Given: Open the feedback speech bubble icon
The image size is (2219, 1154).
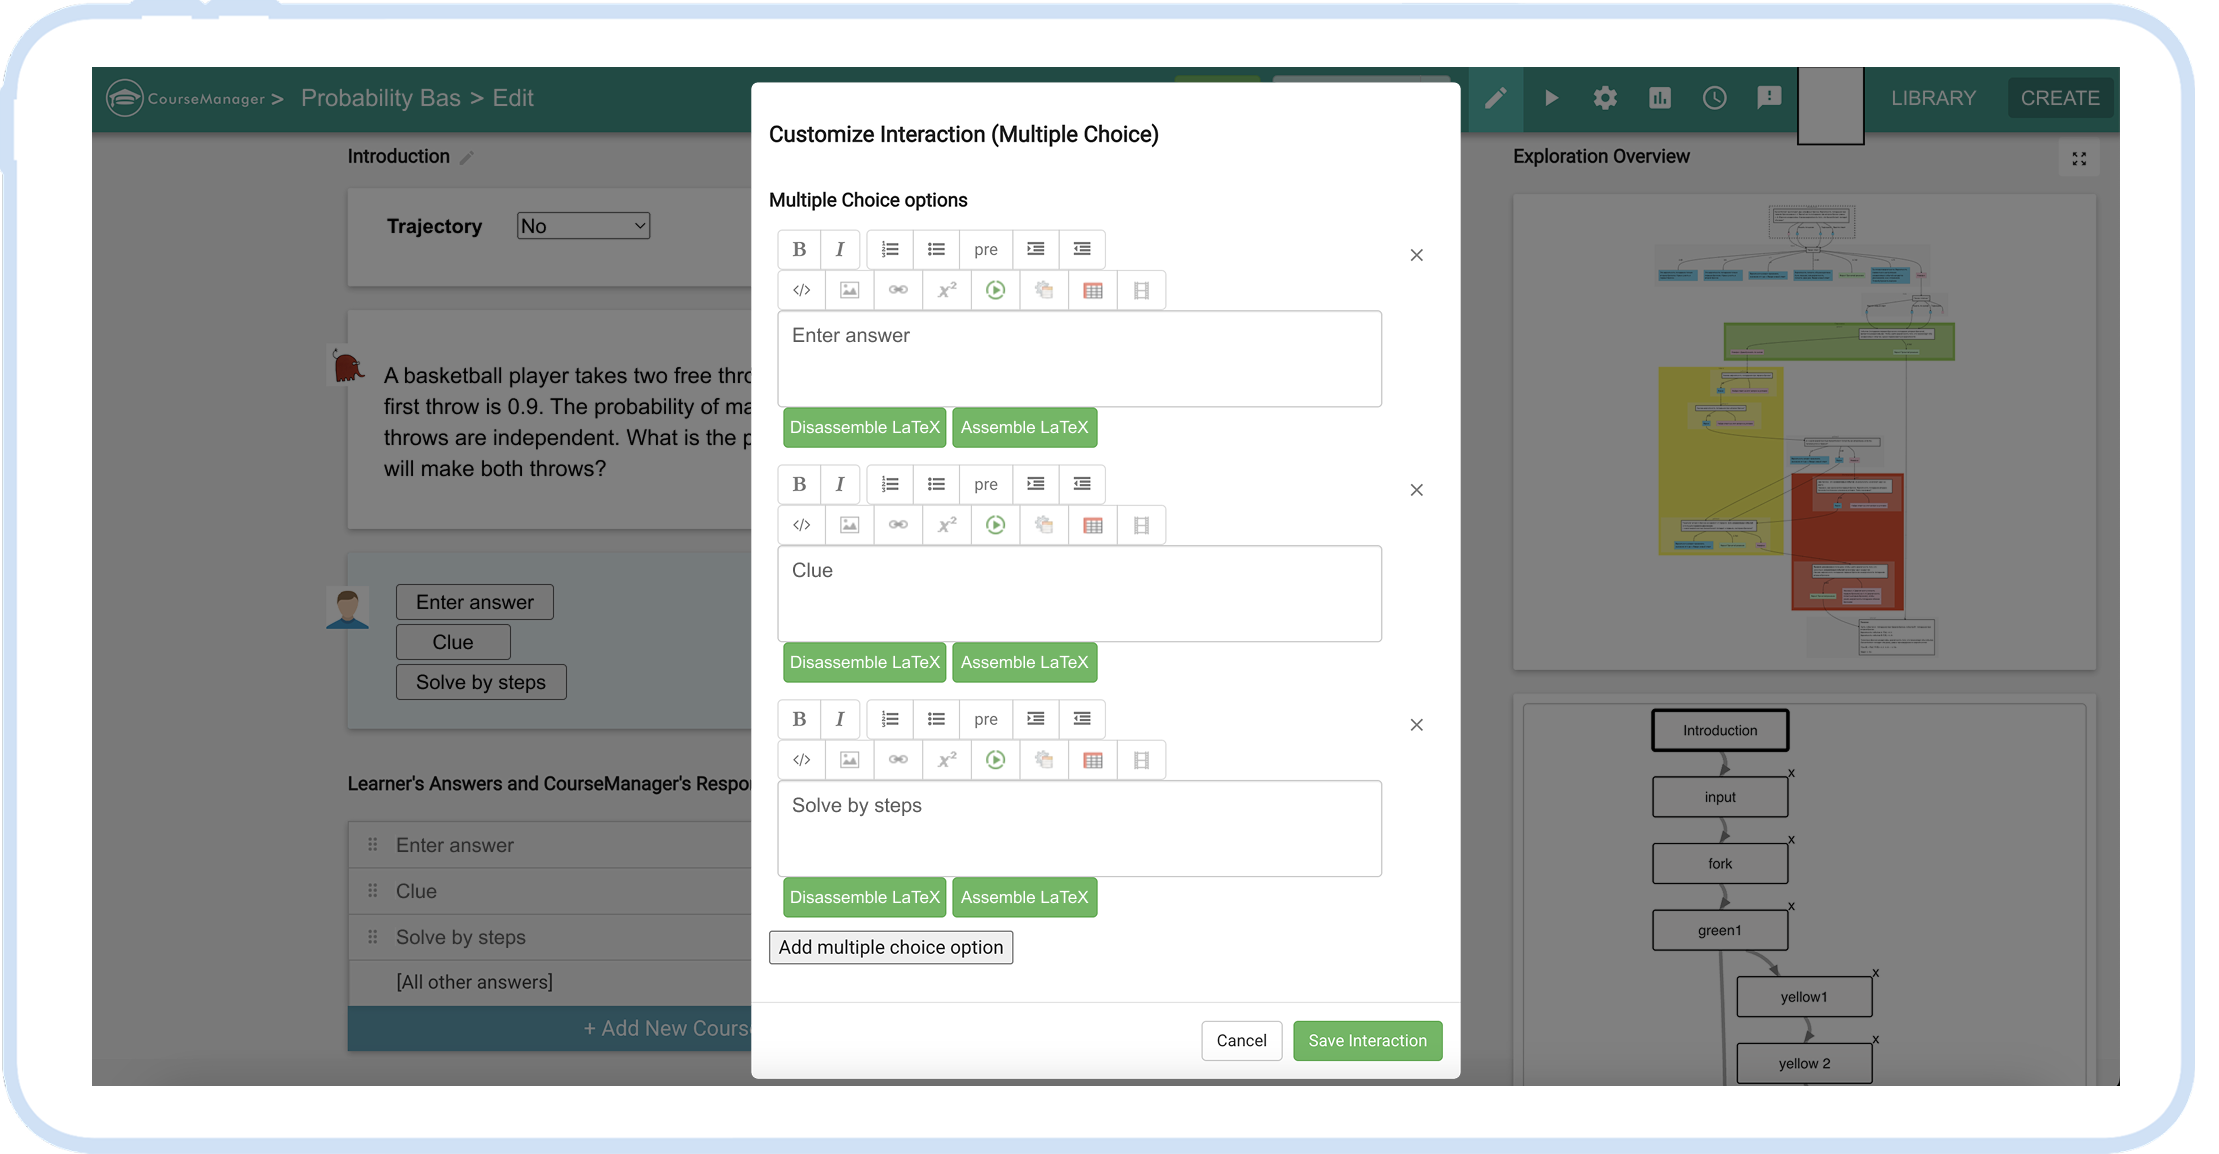Looking at the screenshot, I should tap(1768, 97).
